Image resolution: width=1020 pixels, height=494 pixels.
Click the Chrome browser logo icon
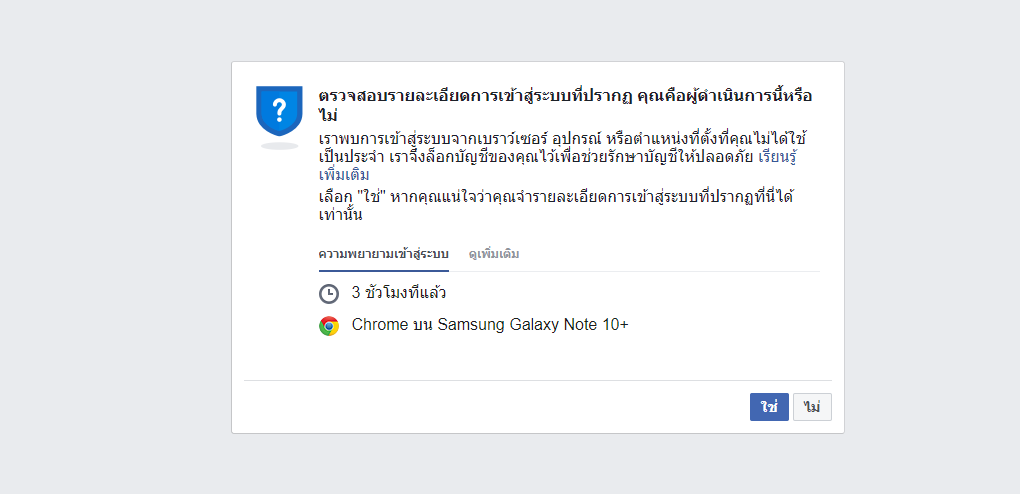(329, 325)
